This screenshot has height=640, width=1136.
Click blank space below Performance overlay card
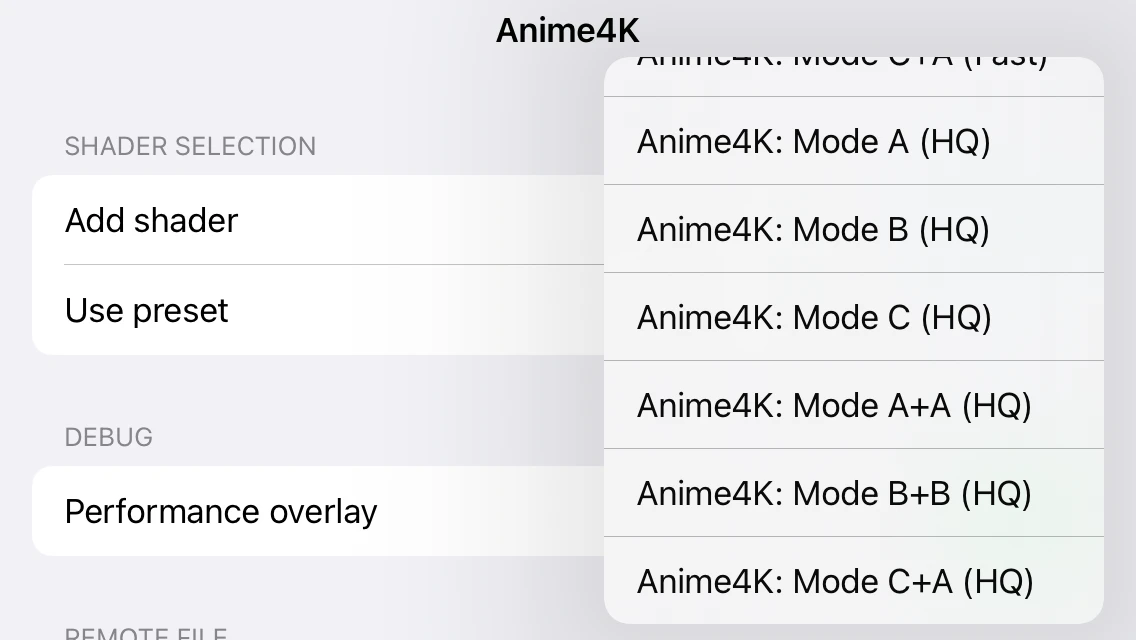pyautogui.click(x=300, y=590)
